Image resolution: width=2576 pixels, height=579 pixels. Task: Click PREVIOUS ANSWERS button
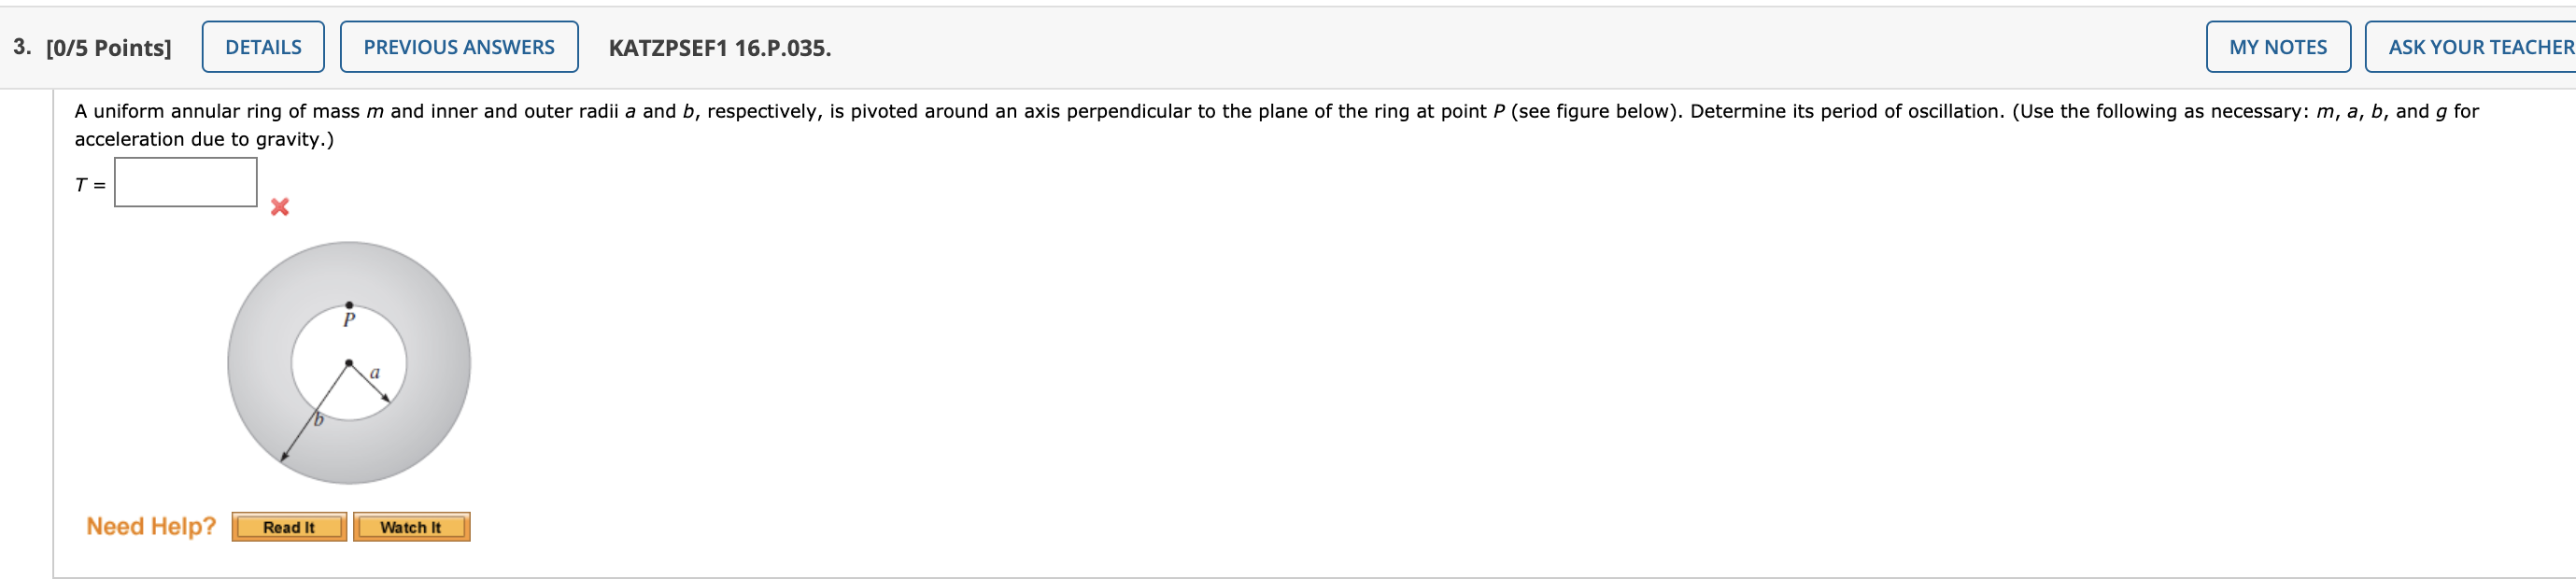459,47
